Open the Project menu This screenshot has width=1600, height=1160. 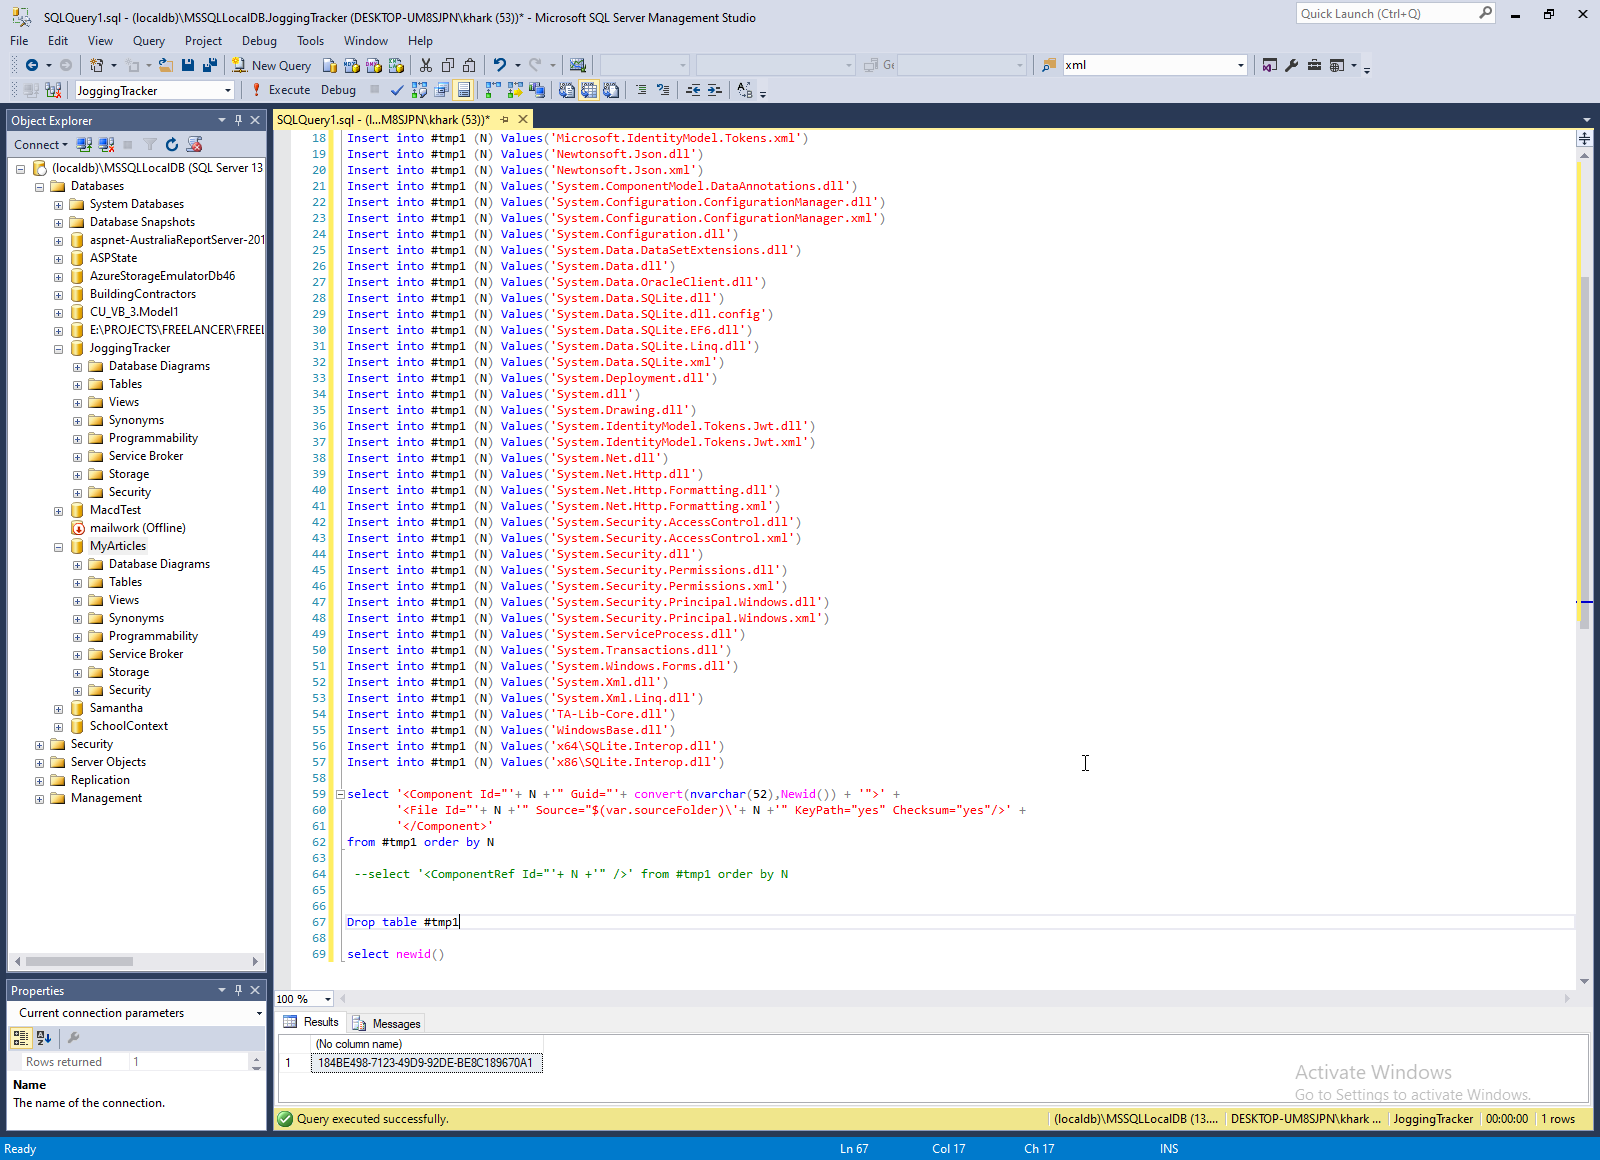click(203, 41)
